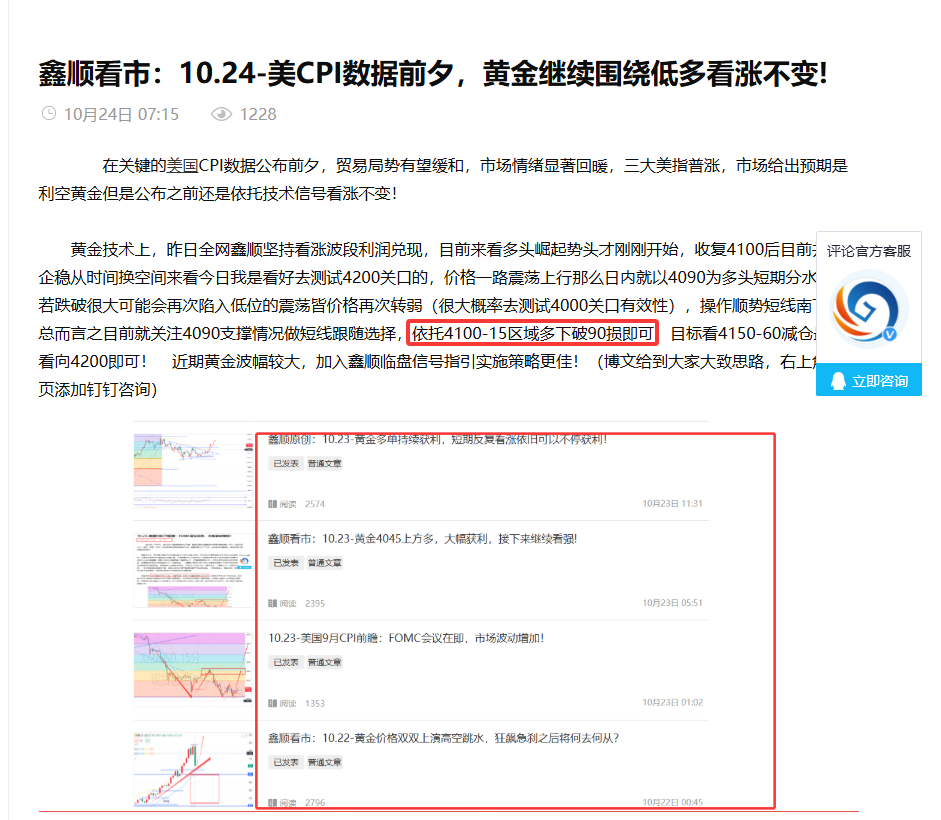Viewport: 941px width, 820px height.
Task: Click the view count 1228
Action: [258, 114]
